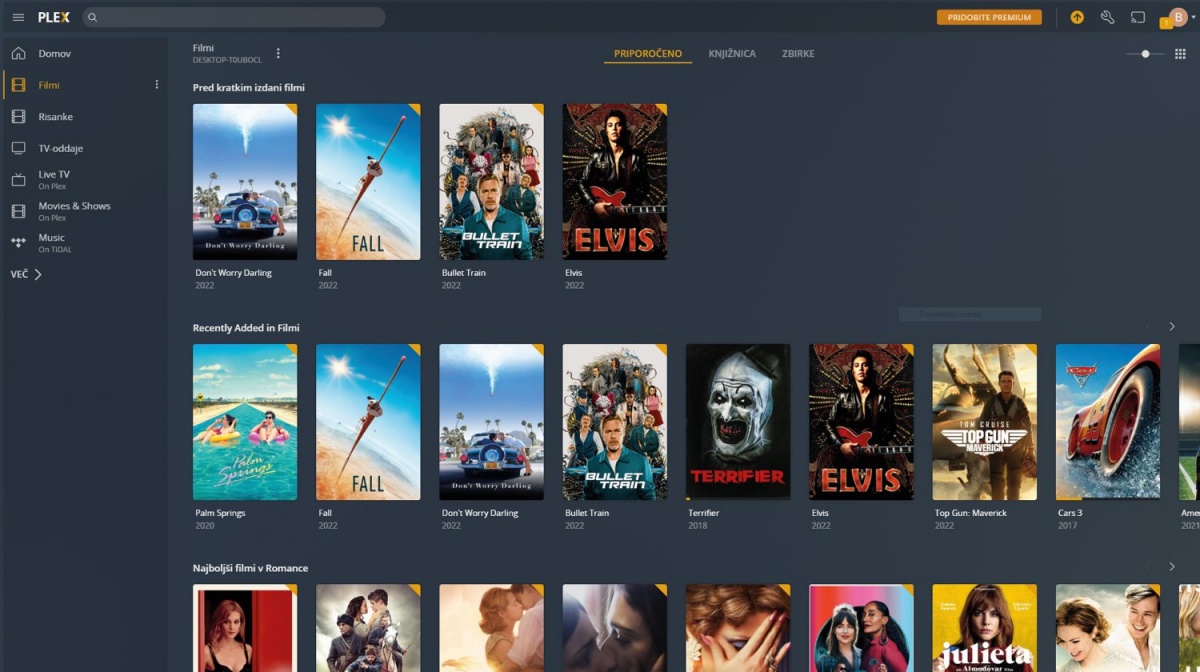Viewport: 1200px width, 672px height.
Task: Click the 'Cars 3' title text
Action: [x=1070, y=513]
